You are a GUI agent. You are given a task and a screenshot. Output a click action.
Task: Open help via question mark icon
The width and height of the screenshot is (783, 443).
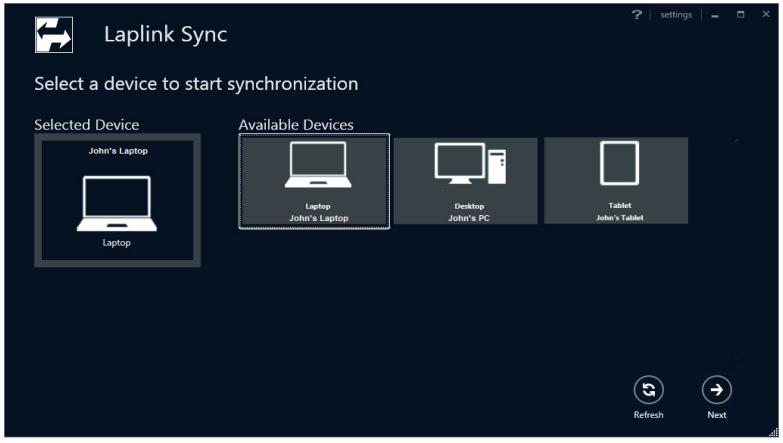tap(636, 15)
